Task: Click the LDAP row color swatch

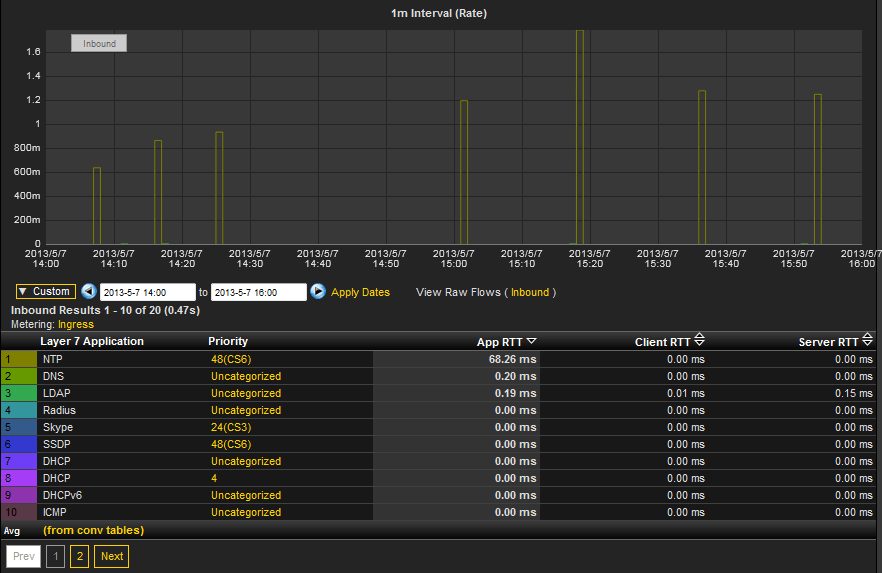Action: click(19, 393)
